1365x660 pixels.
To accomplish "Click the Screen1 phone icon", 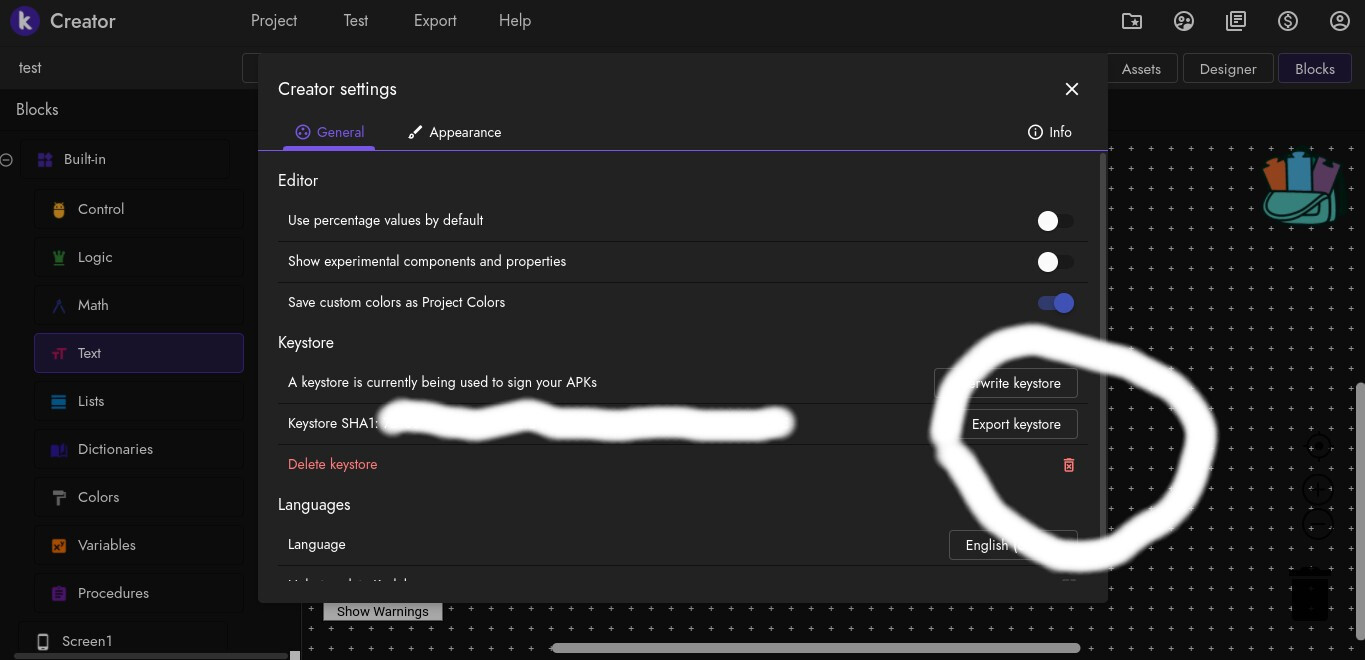I will click(43, 641).
